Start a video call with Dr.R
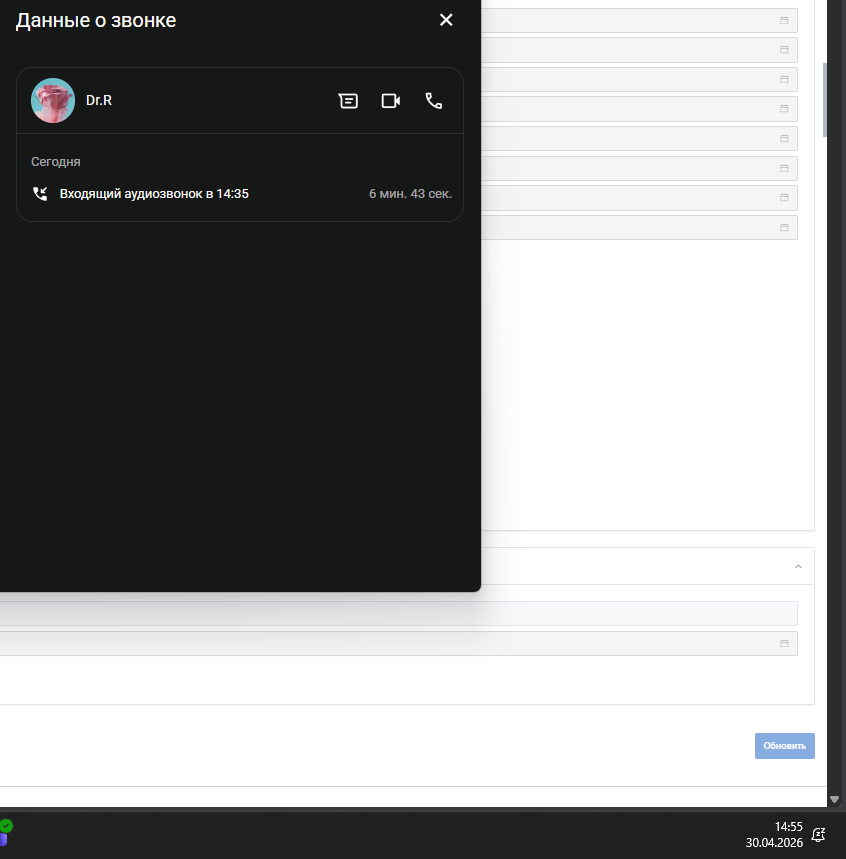The height and width of the screenshot is (859, 846). click(391, 101)
